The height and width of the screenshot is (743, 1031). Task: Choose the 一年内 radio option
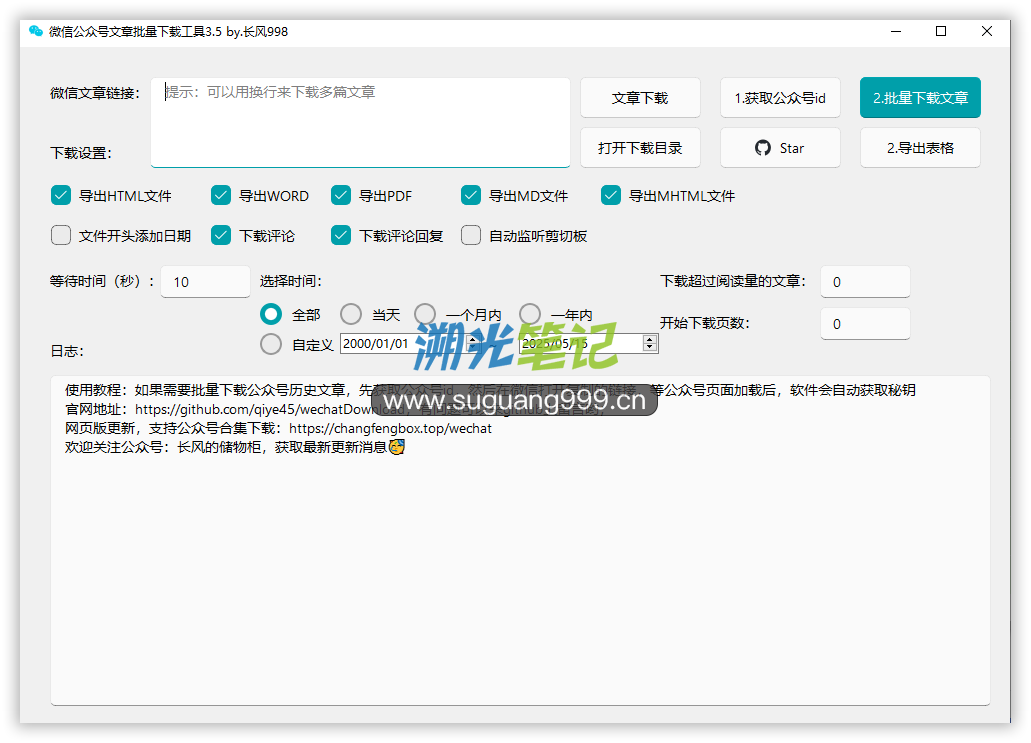[x=530, y=314]
